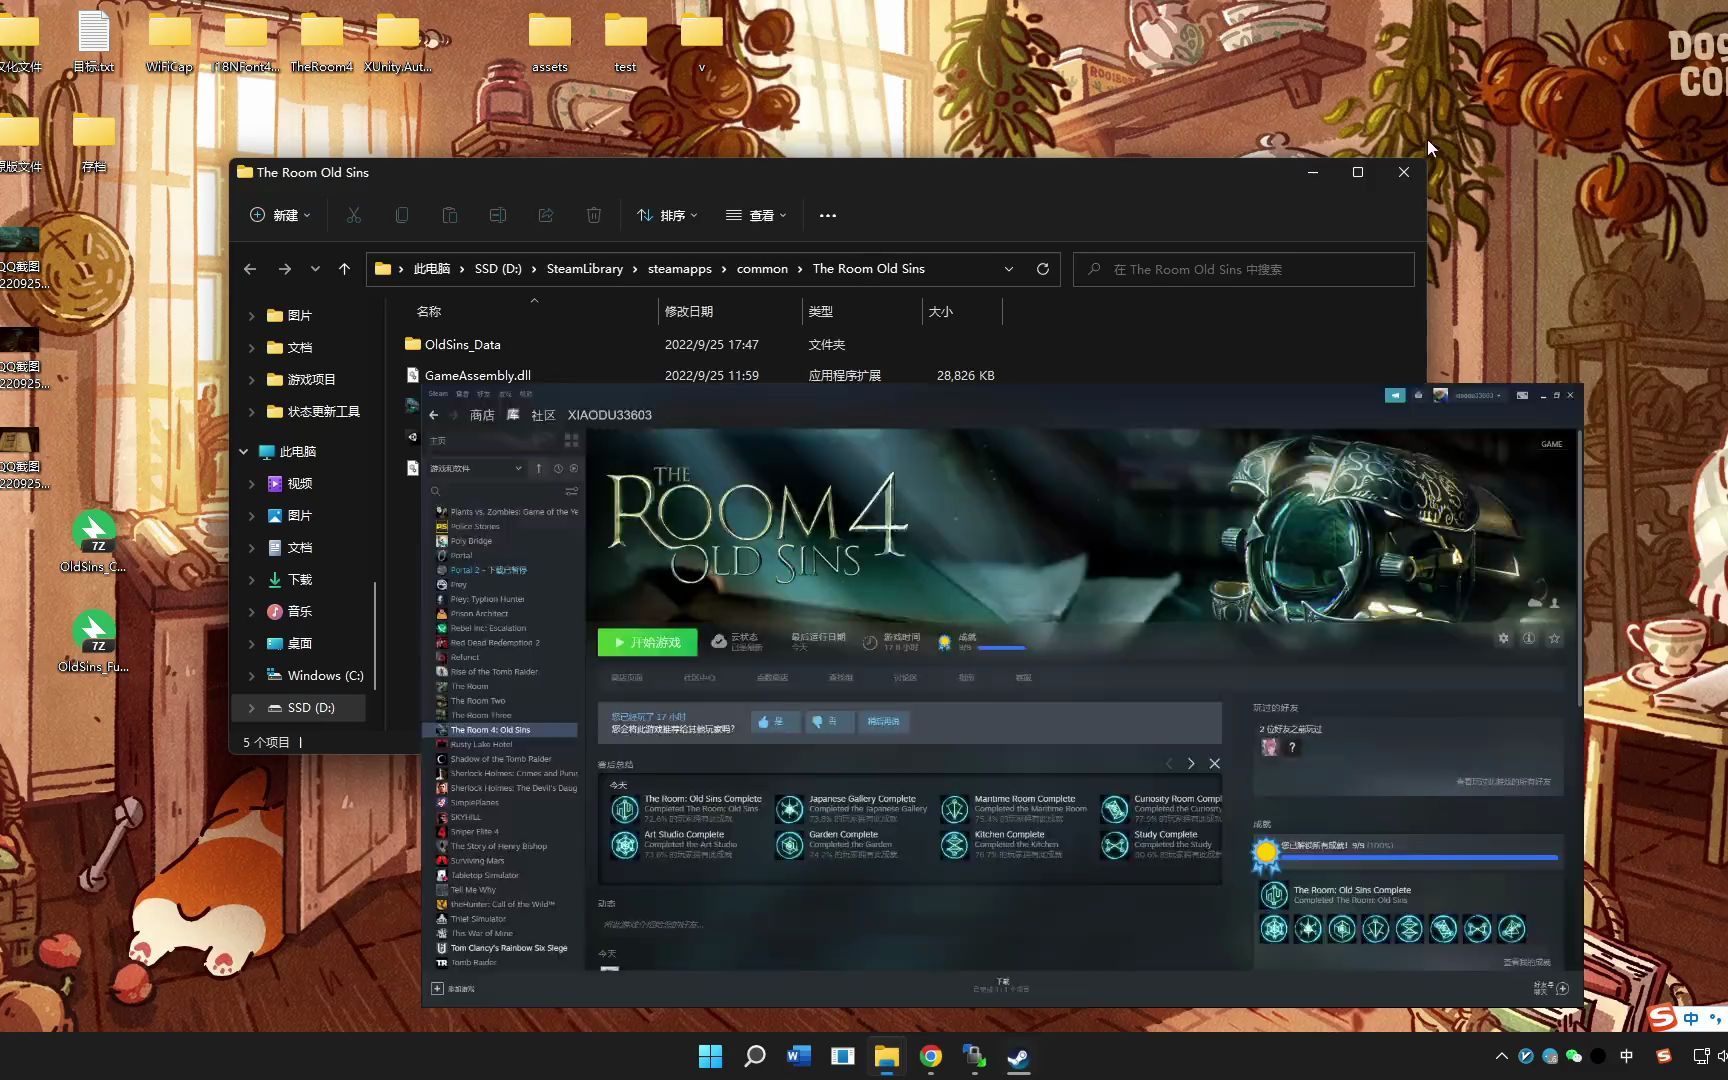Start the game with green play button
Viewport: 1728px width, 1080px height.
pos(647,642)
